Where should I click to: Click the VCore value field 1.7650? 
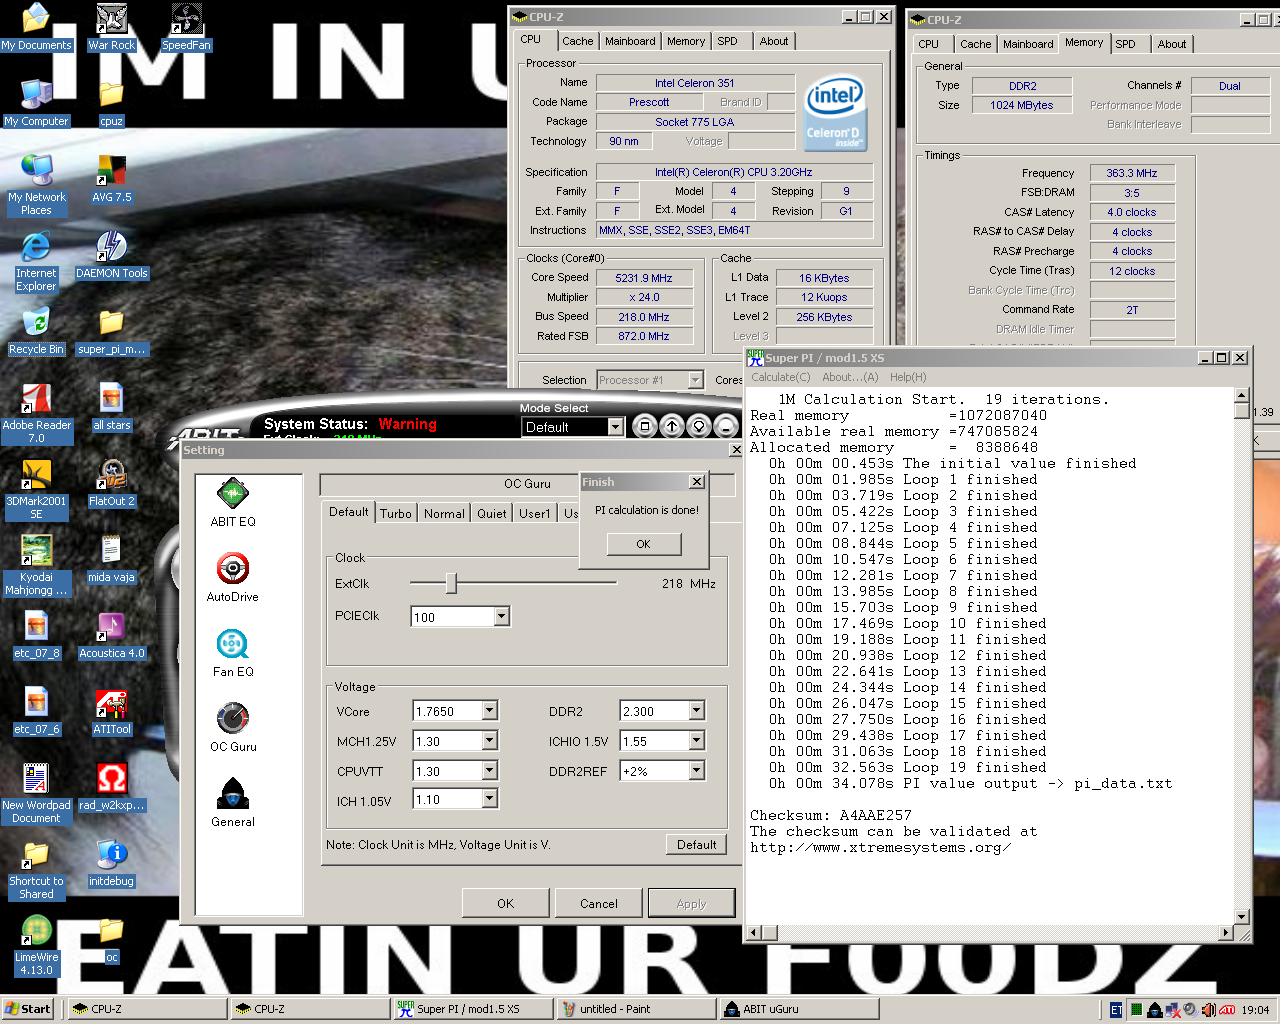point(447,711)
